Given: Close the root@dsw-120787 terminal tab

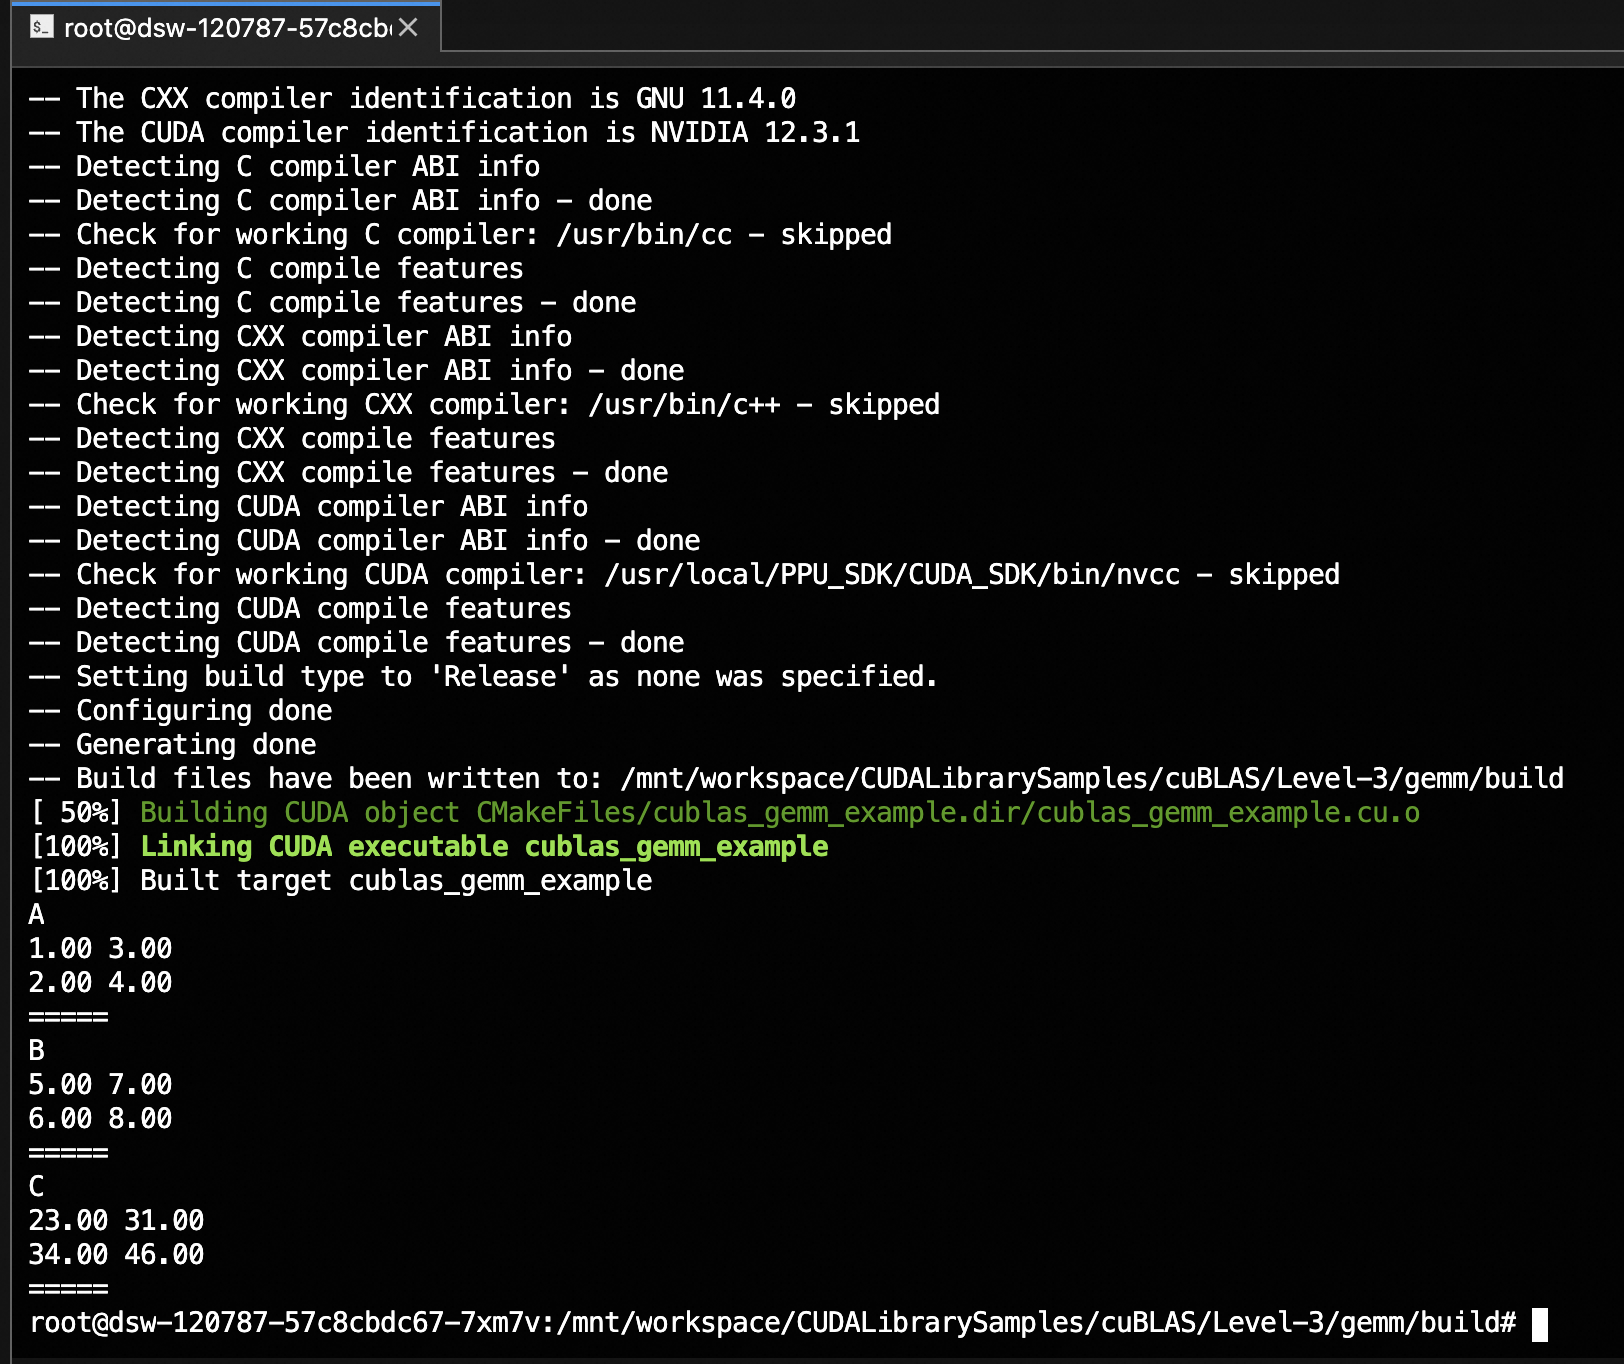Looking at the screenshot, I should (408, 27).
